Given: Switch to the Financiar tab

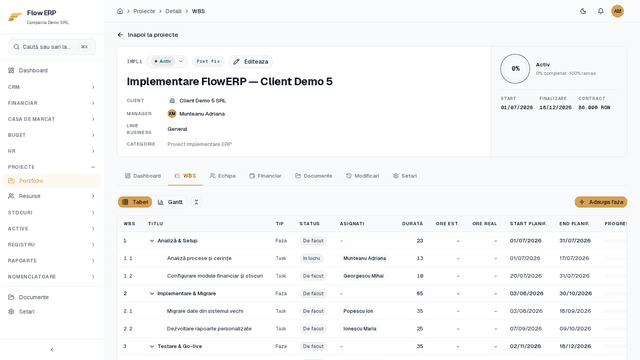Looking at the screenshot, I should 265,176.
